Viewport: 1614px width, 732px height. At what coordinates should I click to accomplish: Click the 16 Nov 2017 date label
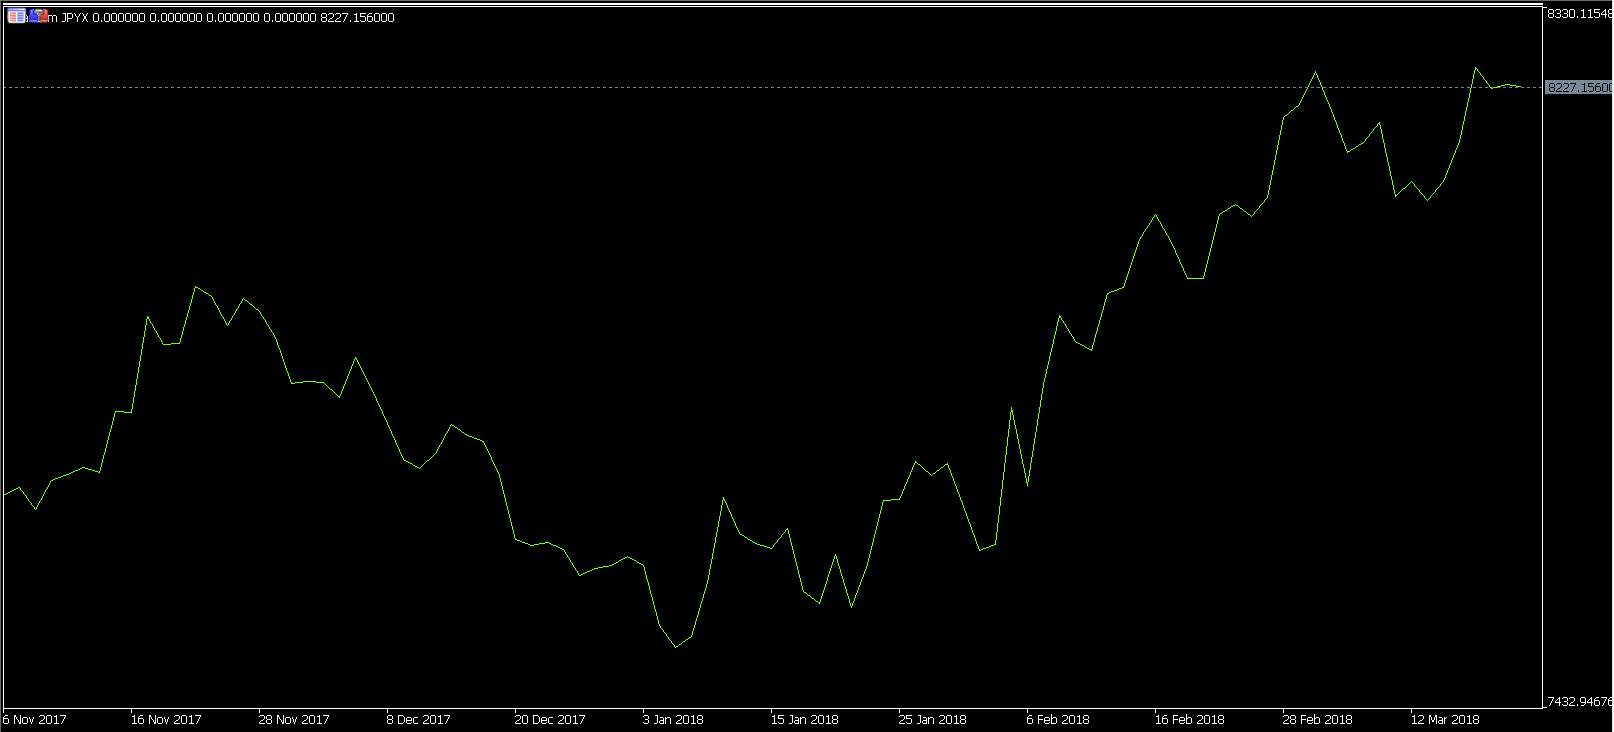(x=166, y=720)
